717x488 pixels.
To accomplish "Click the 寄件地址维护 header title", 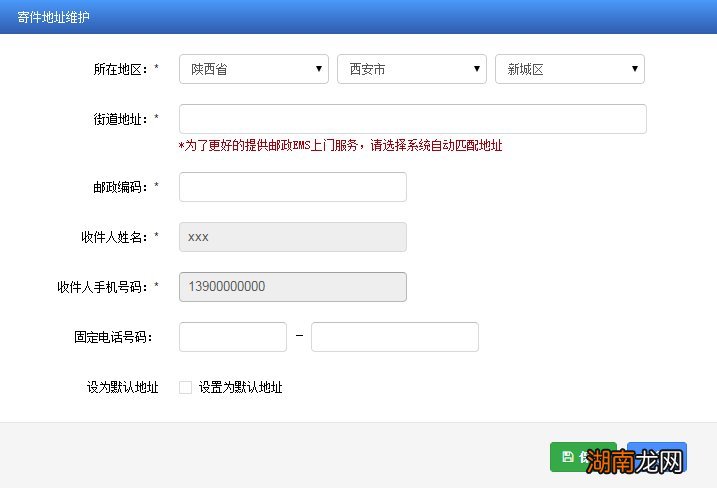I will click(x=54, y=17).
